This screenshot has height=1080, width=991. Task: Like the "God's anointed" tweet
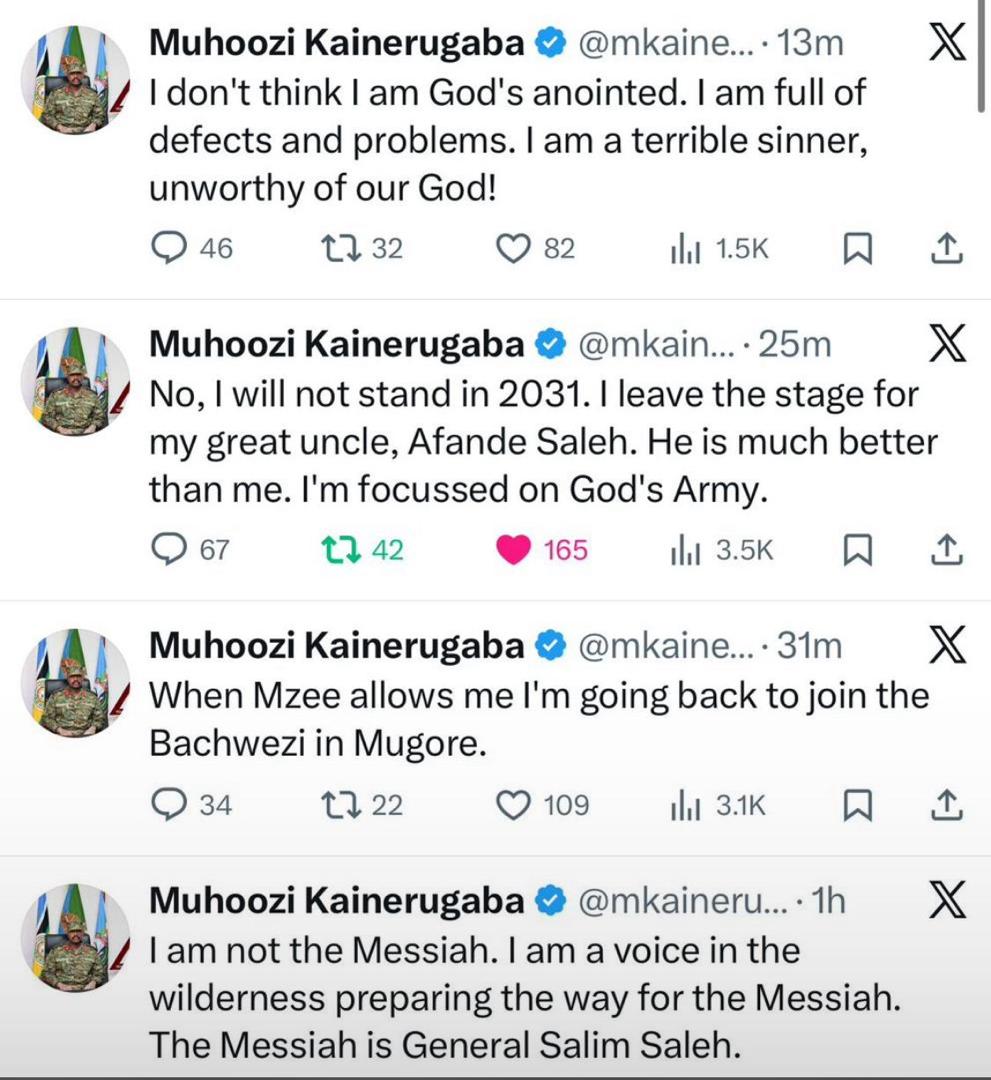point(513,248)
